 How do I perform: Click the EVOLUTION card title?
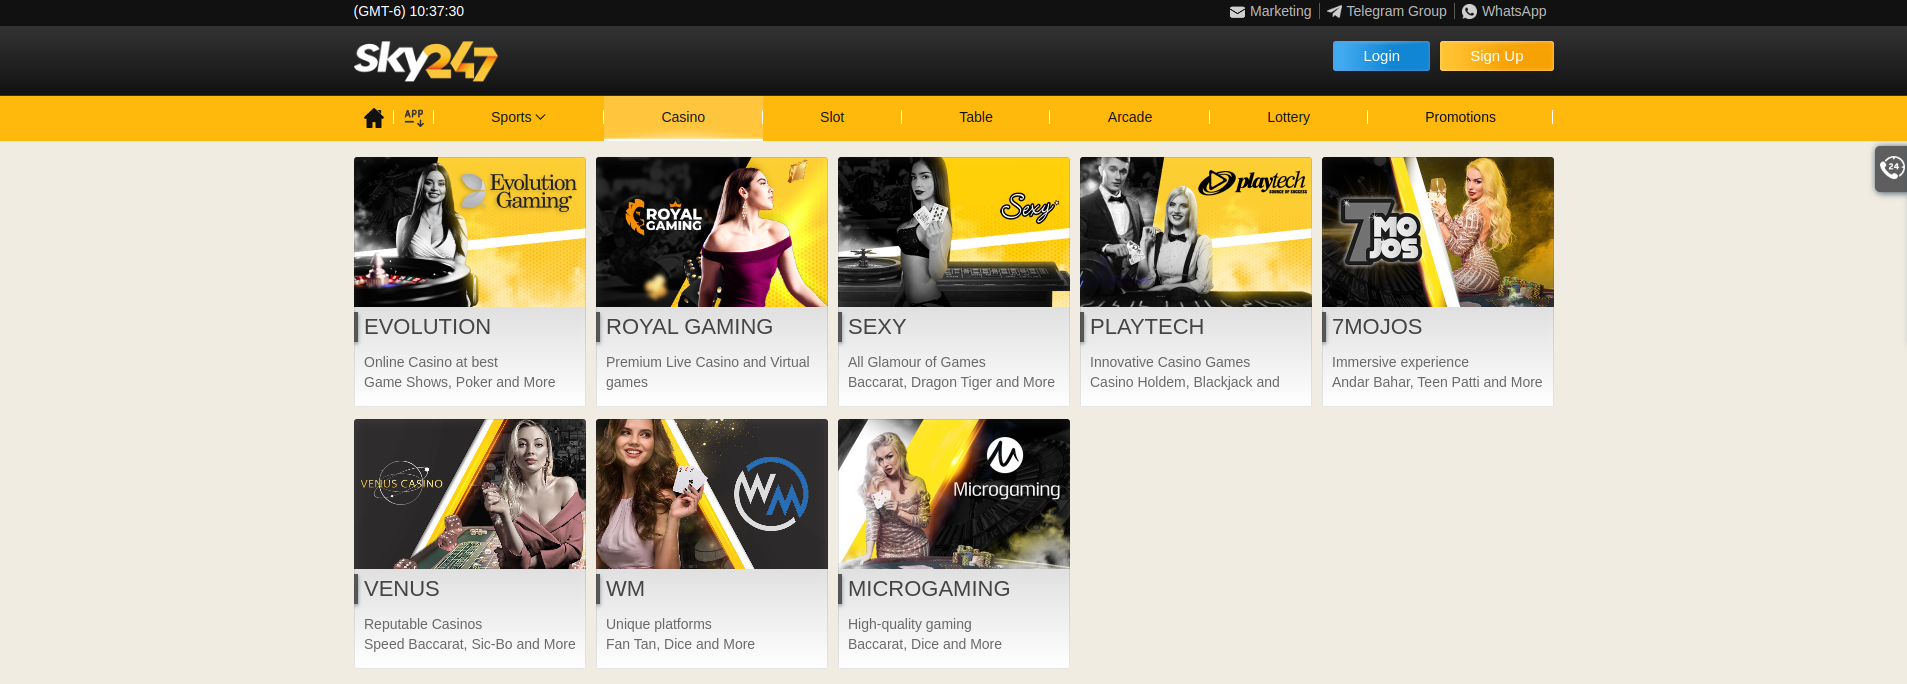[427, 327]
